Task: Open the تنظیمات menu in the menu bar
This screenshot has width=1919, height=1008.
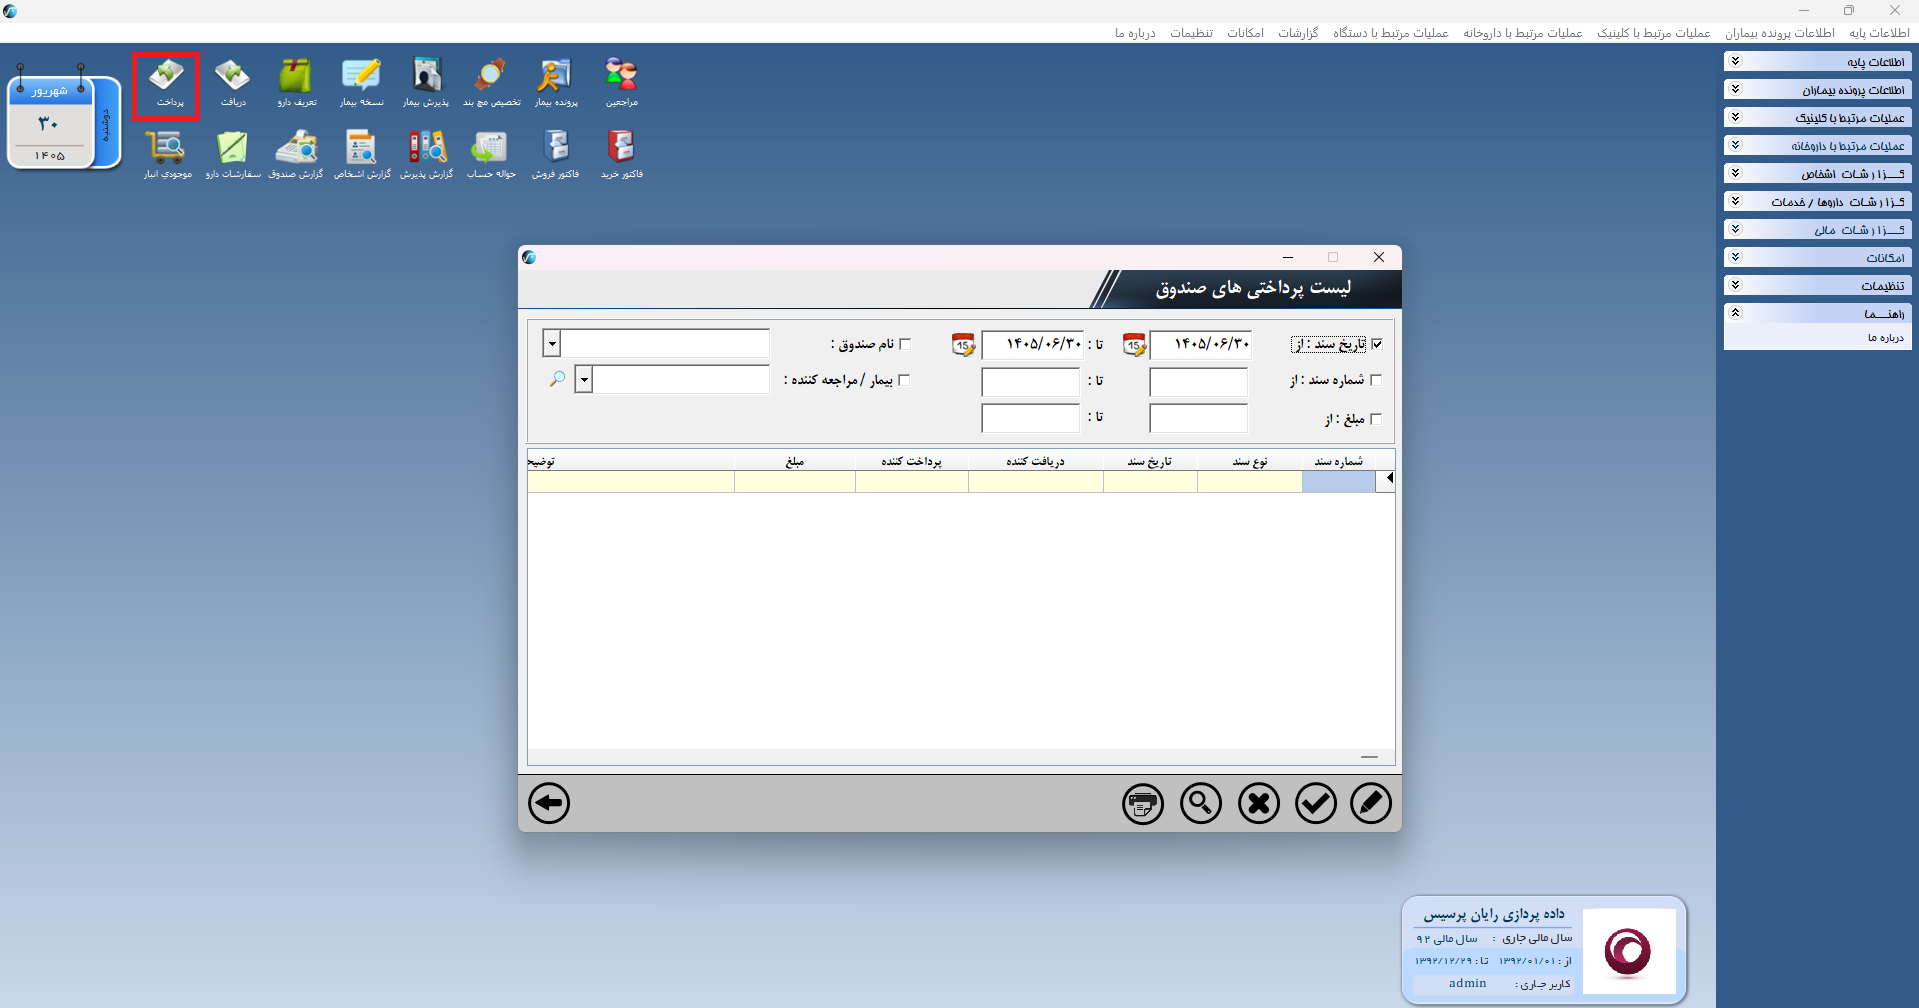Action: point(1192,33)
